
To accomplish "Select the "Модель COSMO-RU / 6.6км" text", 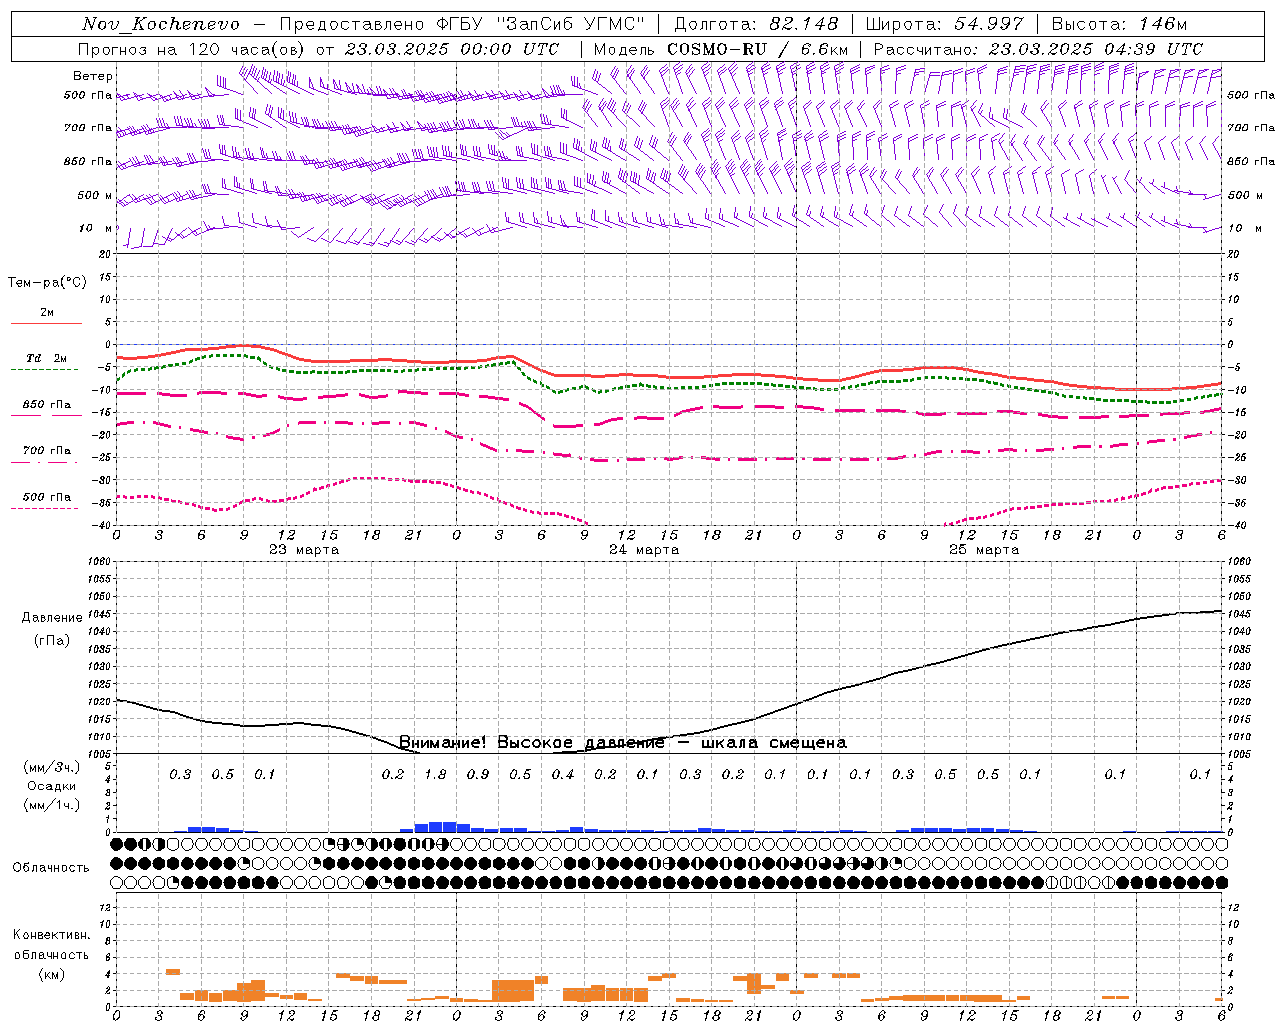I will coord(721,49).
